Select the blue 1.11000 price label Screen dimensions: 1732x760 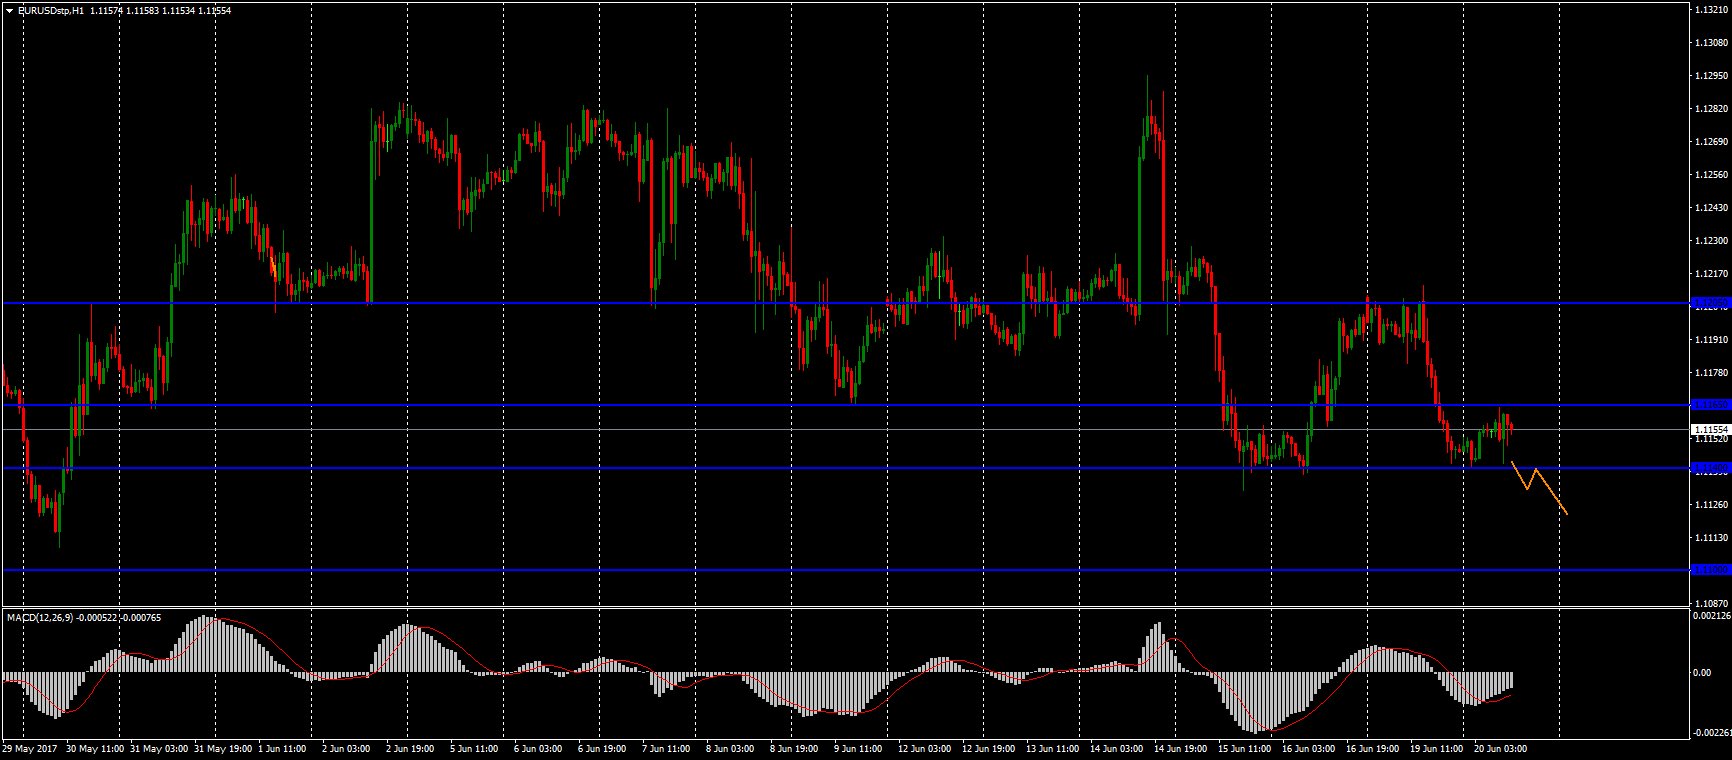pyautogui.click(x=1709, y=570)
